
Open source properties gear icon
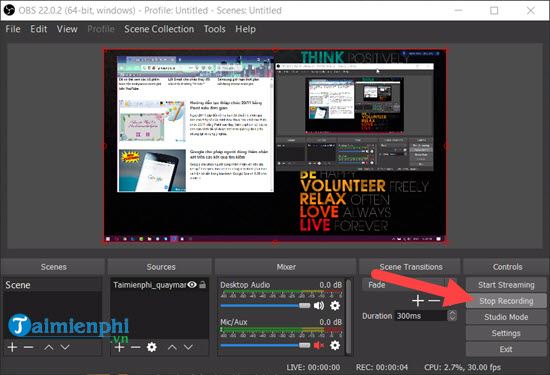[152, 347]
